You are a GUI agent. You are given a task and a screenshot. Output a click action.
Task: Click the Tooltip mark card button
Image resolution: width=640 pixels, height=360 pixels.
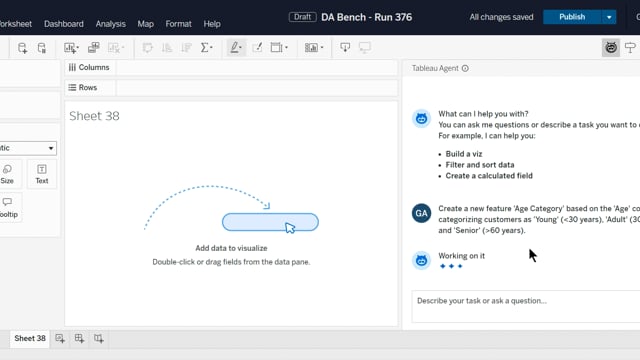pos(8,208)
